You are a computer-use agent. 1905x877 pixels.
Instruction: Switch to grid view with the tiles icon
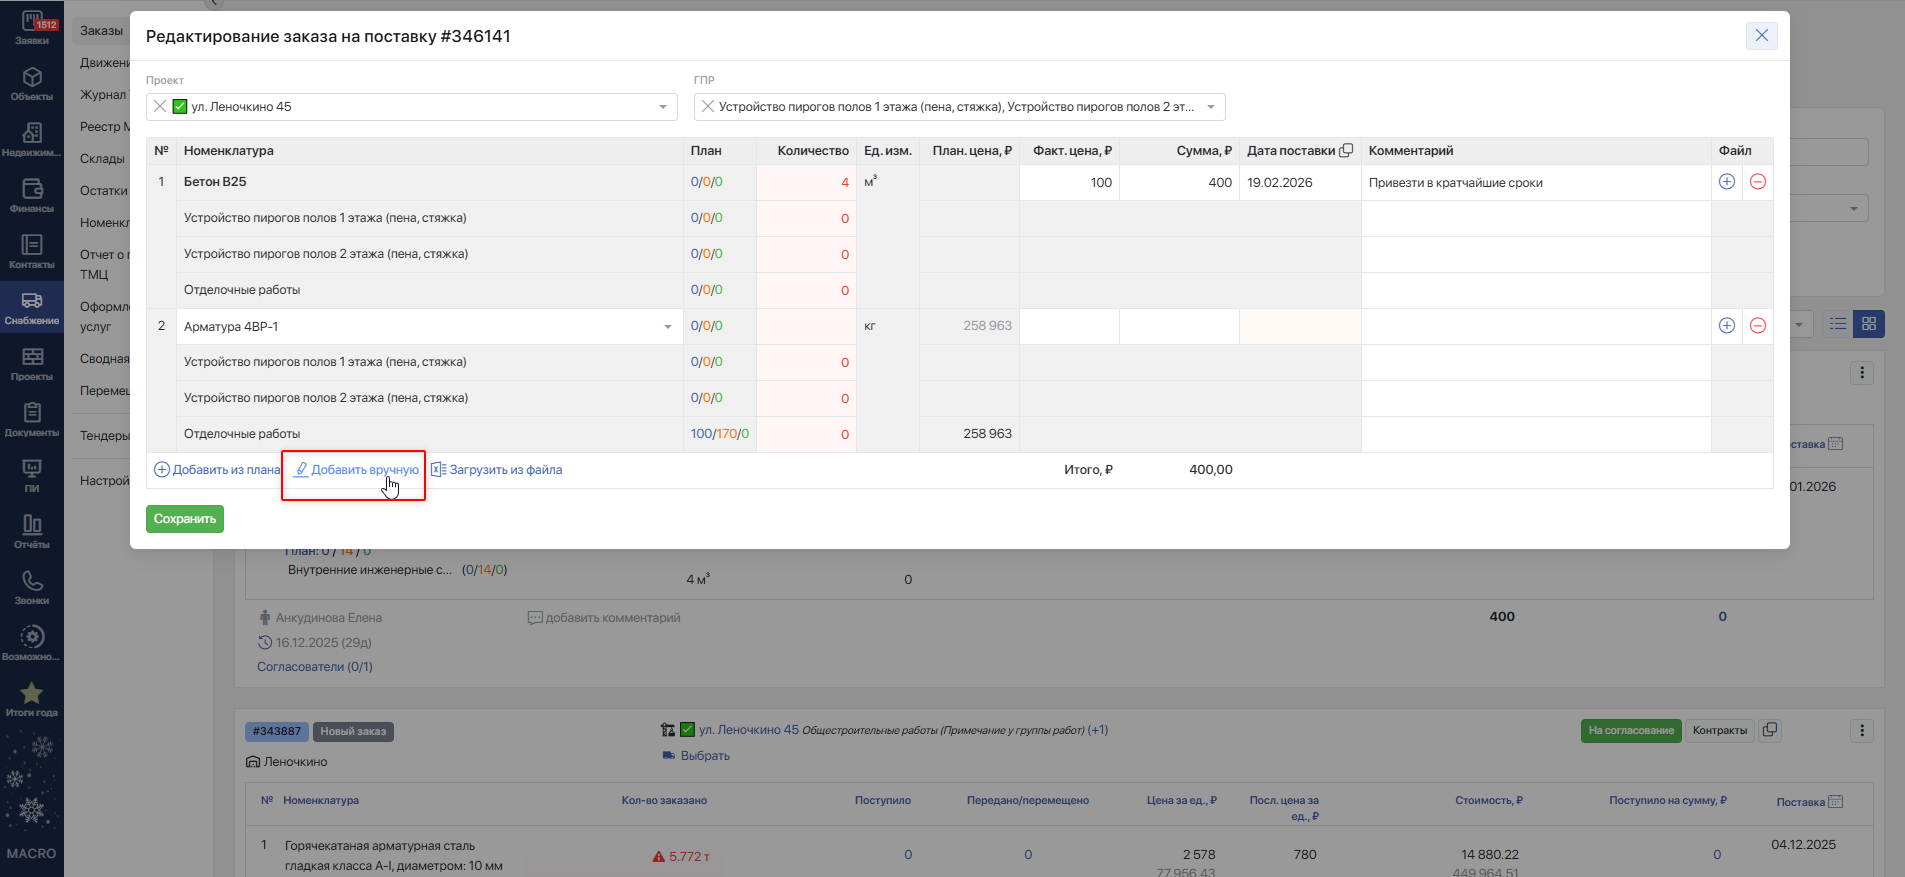[1868, 324]
